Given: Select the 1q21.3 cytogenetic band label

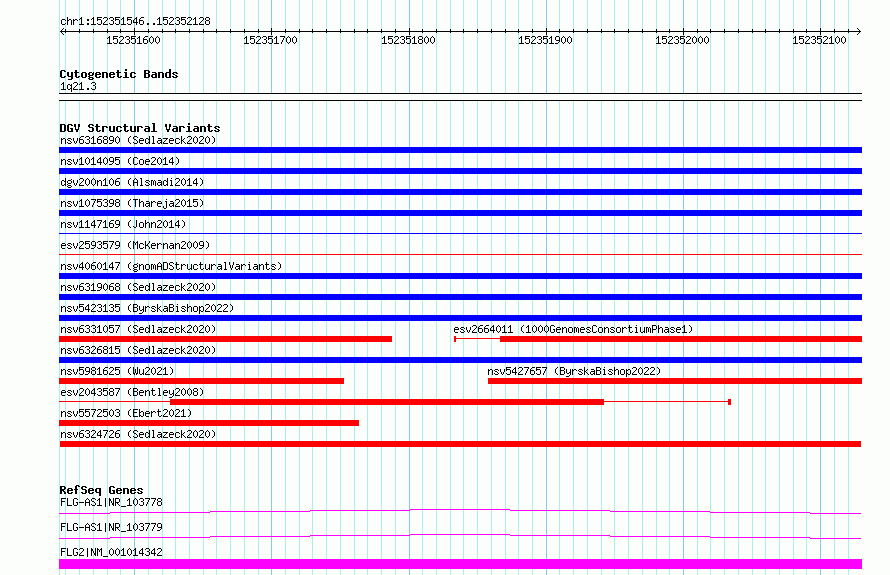Looking at the screenshot, I should [78, 86].
